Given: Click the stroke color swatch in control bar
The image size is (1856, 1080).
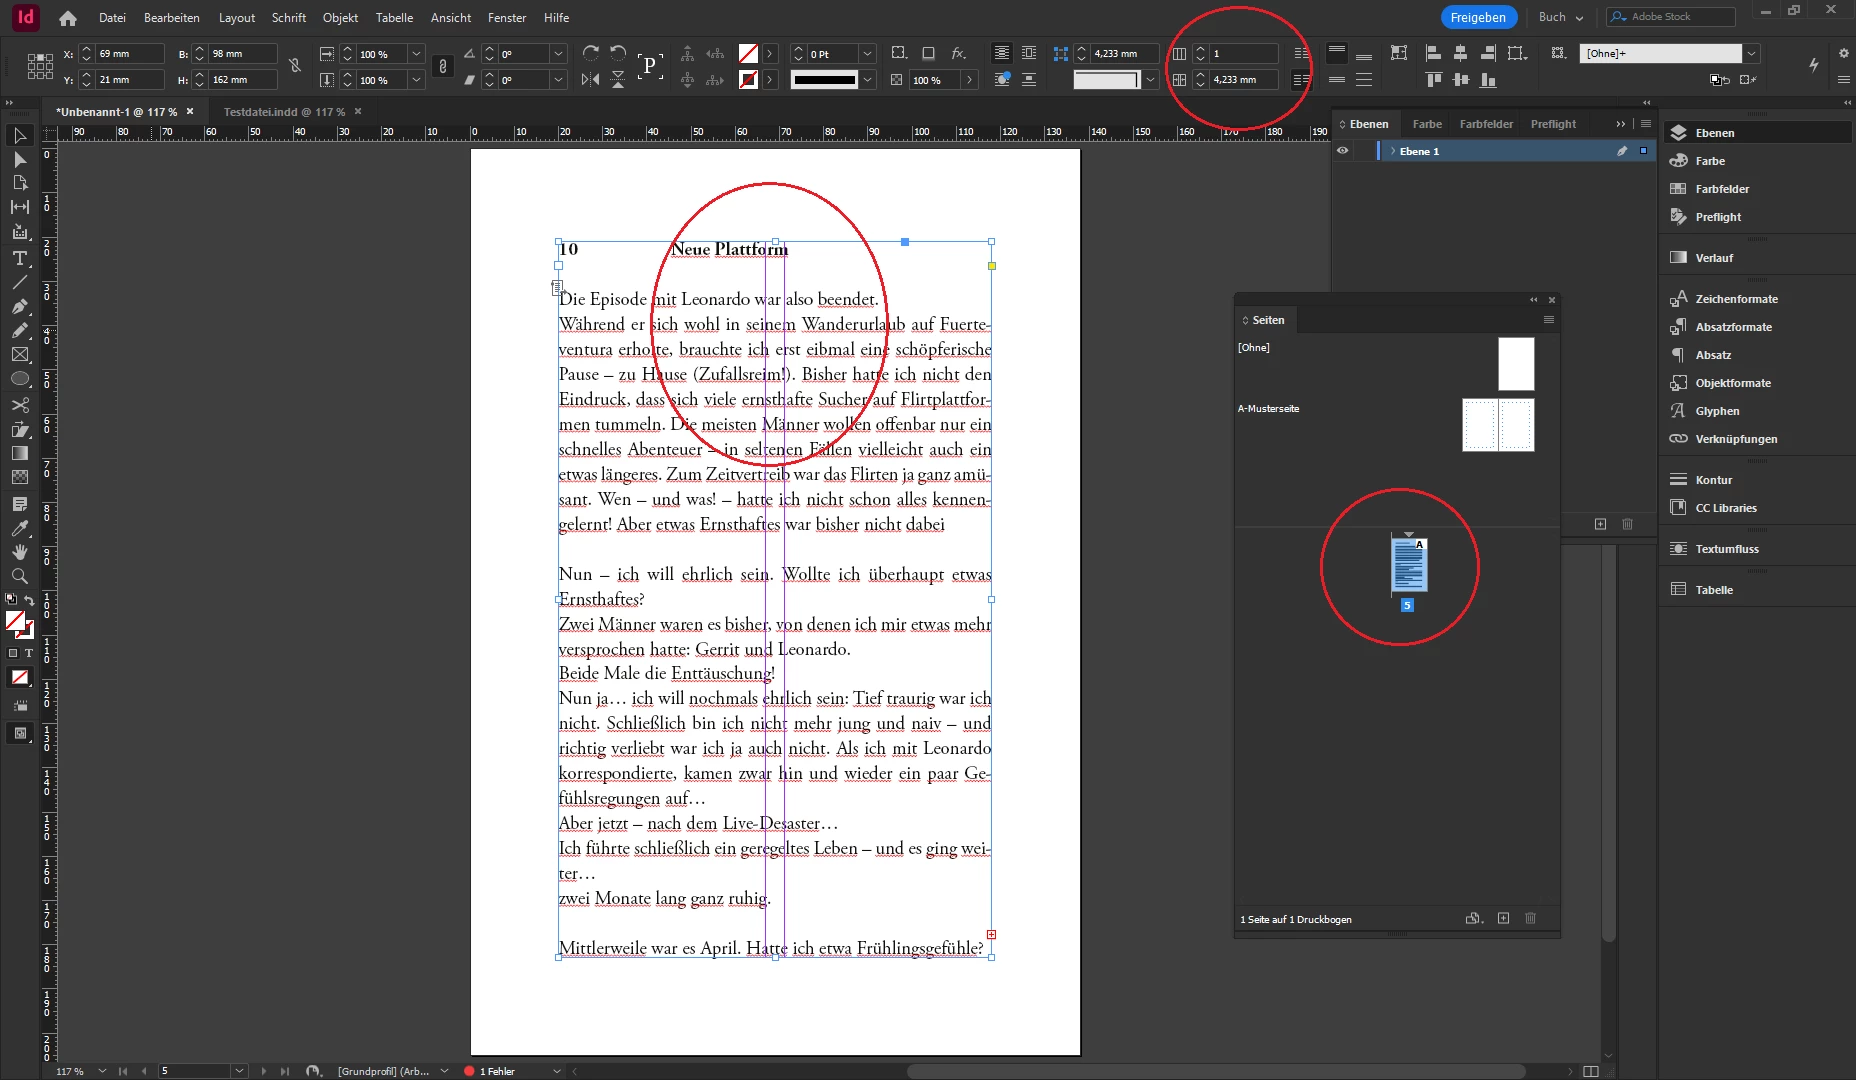Looking at the screenshot, I should click(748, 80).
